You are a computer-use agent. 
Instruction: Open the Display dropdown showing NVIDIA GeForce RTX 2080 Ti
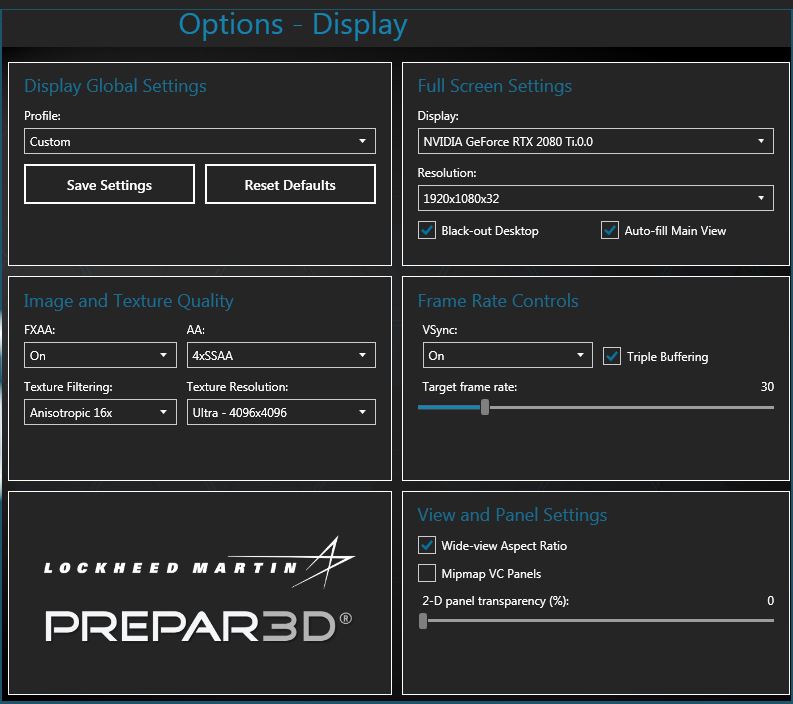click(595, 141)
